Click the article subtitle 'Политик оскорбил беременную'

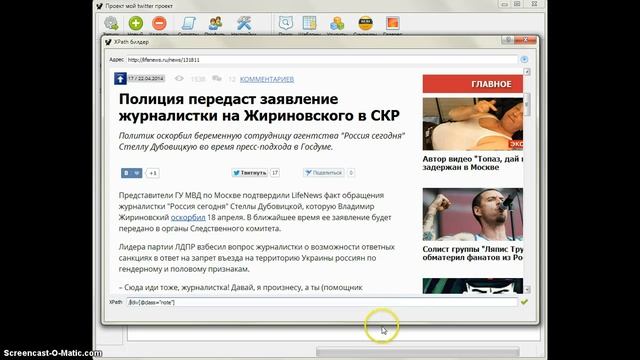(x=262, y=141)
